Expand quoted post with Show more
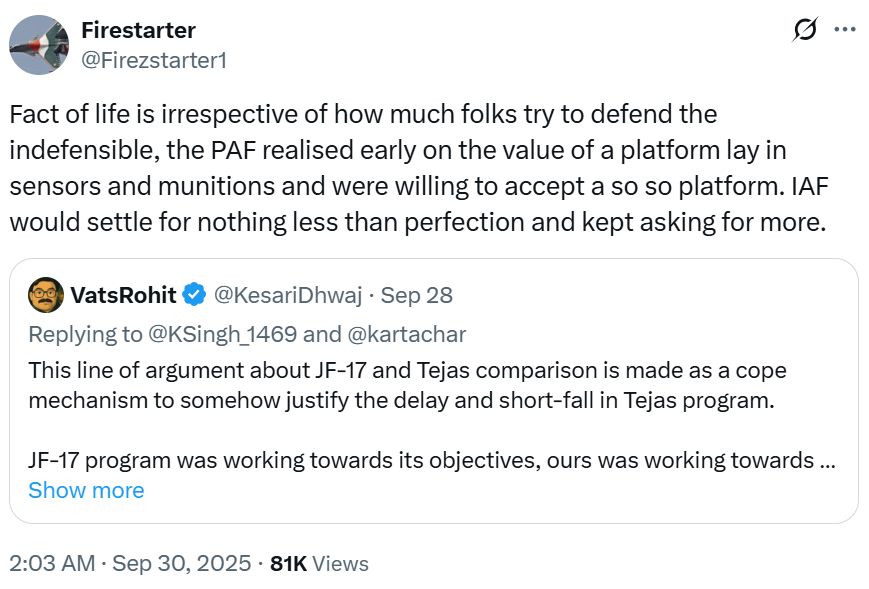This screenshot has width=869, height=589. pos(86,490)
